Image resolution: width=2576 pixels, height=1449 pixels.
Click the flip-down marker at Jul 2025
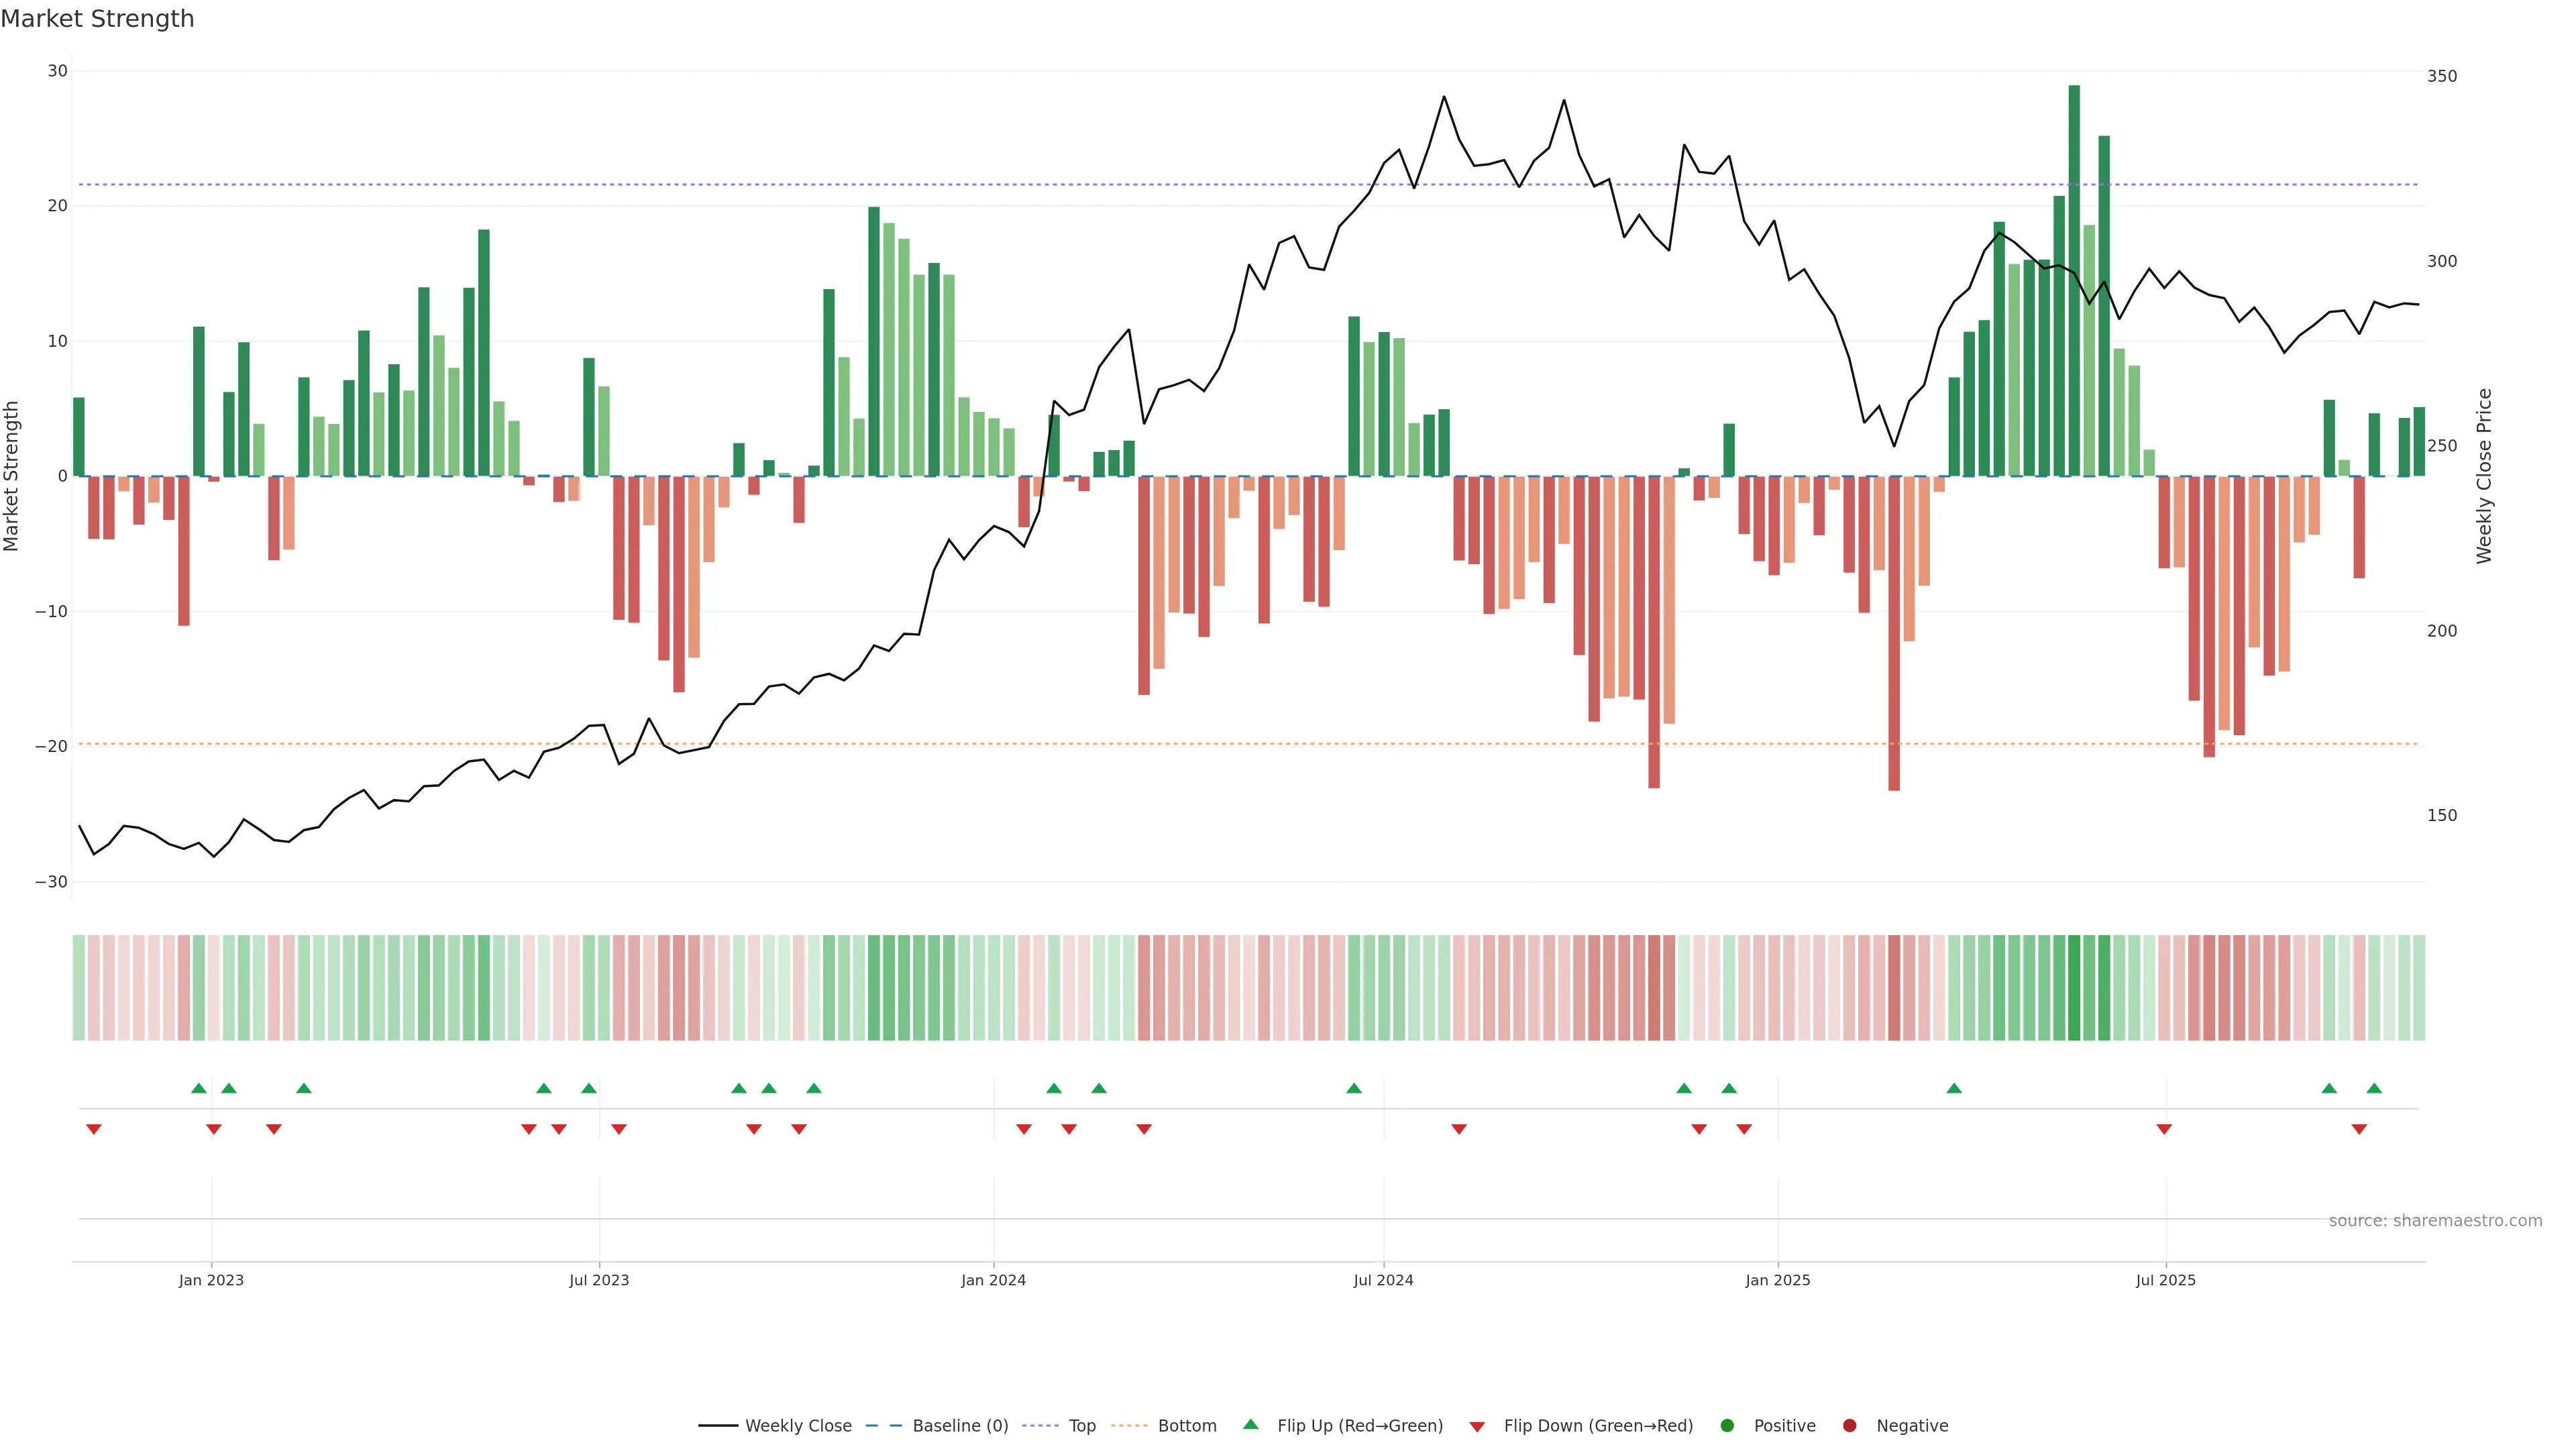[x=2164, y=1129]
